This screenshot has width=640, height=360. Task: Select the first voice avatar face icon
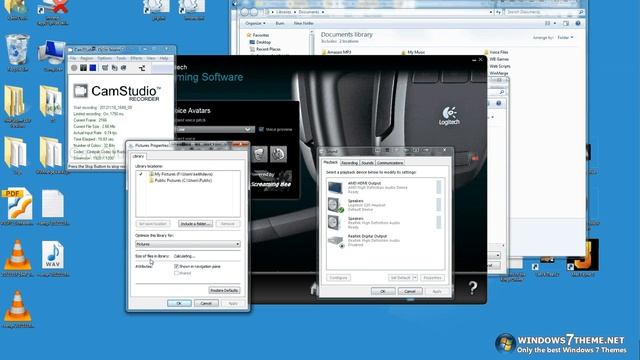tap(260, 154)
